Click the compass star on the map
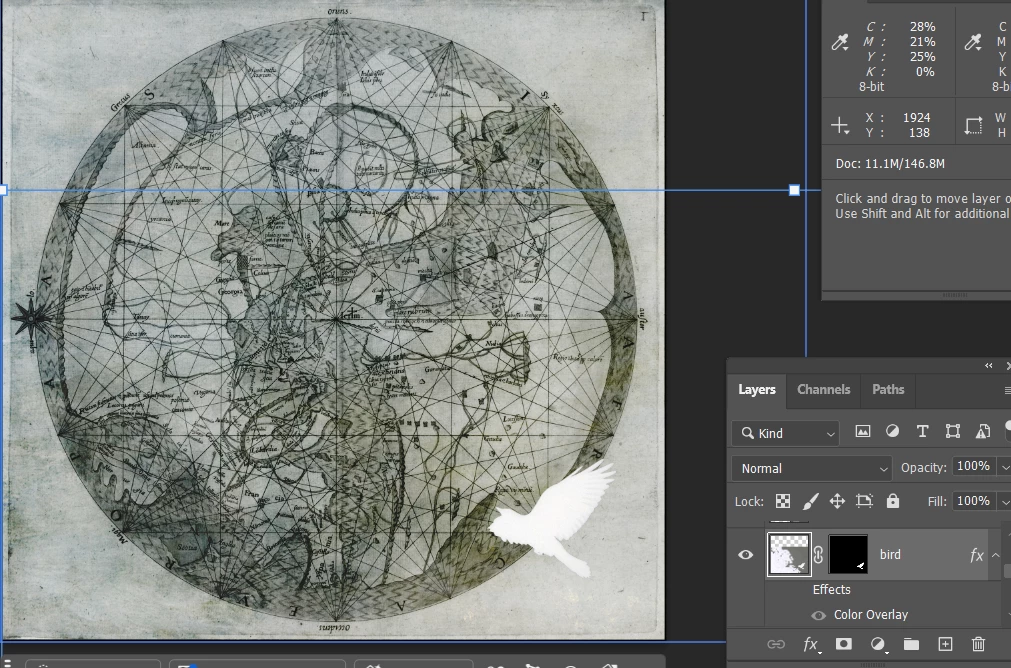Image resolution: width=1011 pixels, height=668 pixels. [29, 317]
